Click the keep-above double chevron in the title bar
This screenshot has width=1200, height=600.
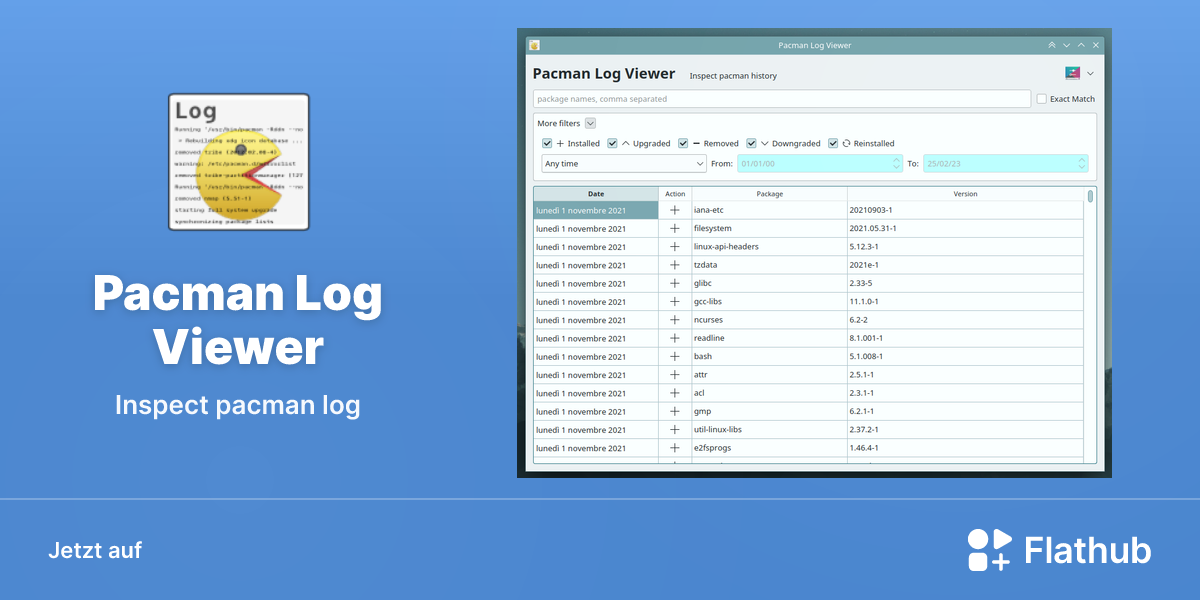(1051, 45)
